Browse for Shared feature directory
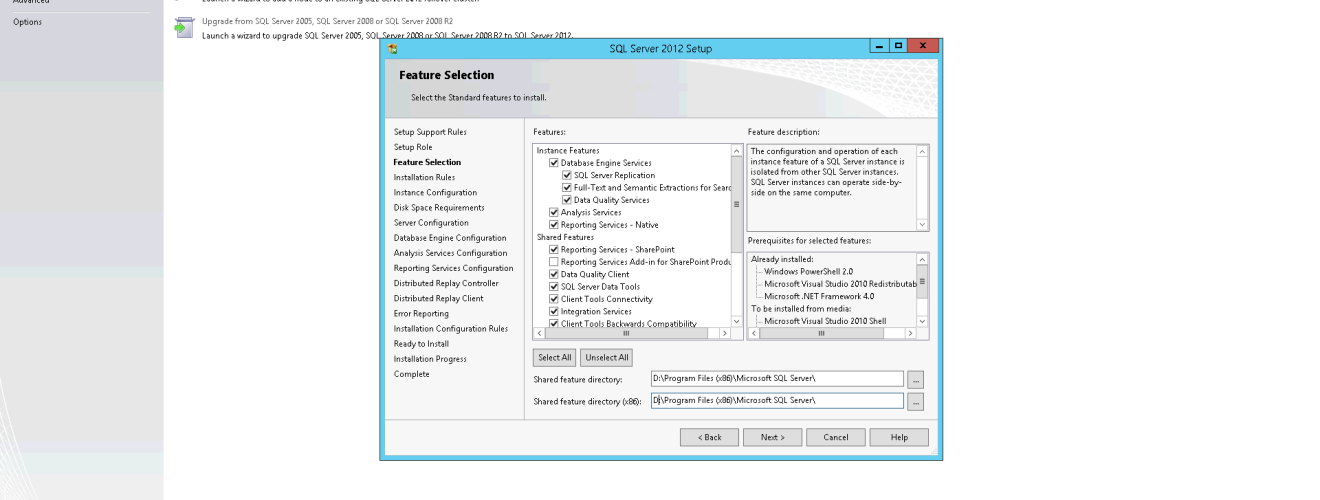This screenshot has width=1320, height=500. (915, 380)
